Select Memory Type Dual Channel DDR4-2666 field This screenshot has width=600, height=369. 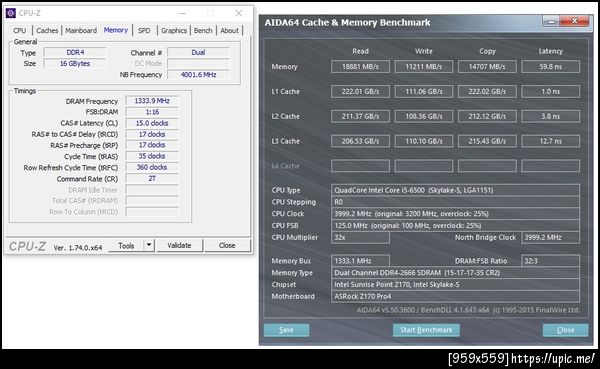click(x=455, y=273)
